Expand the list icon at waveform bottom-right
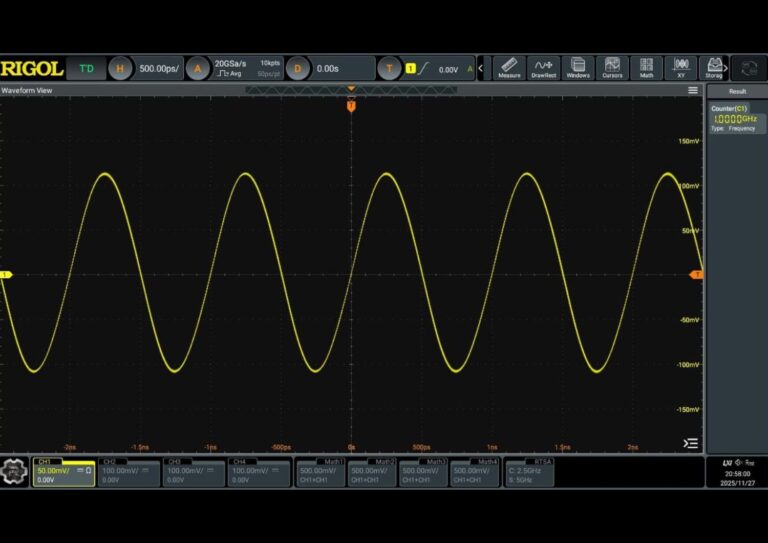Image resolution: width=768 pixels, height=543 pixels. coord(691,443)
